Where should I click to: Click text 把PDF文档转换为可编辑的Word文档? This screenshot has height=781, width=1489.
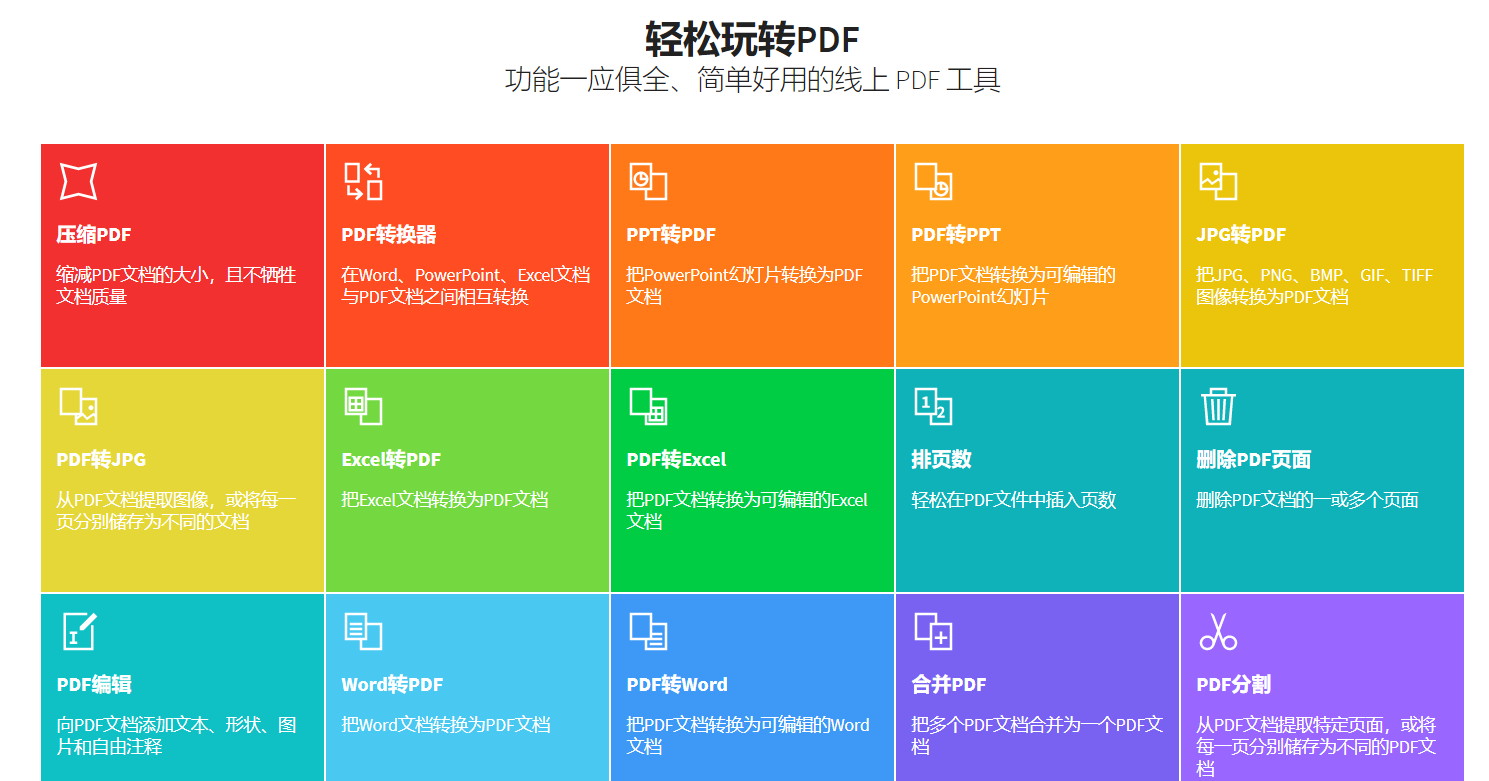[748, 736]
